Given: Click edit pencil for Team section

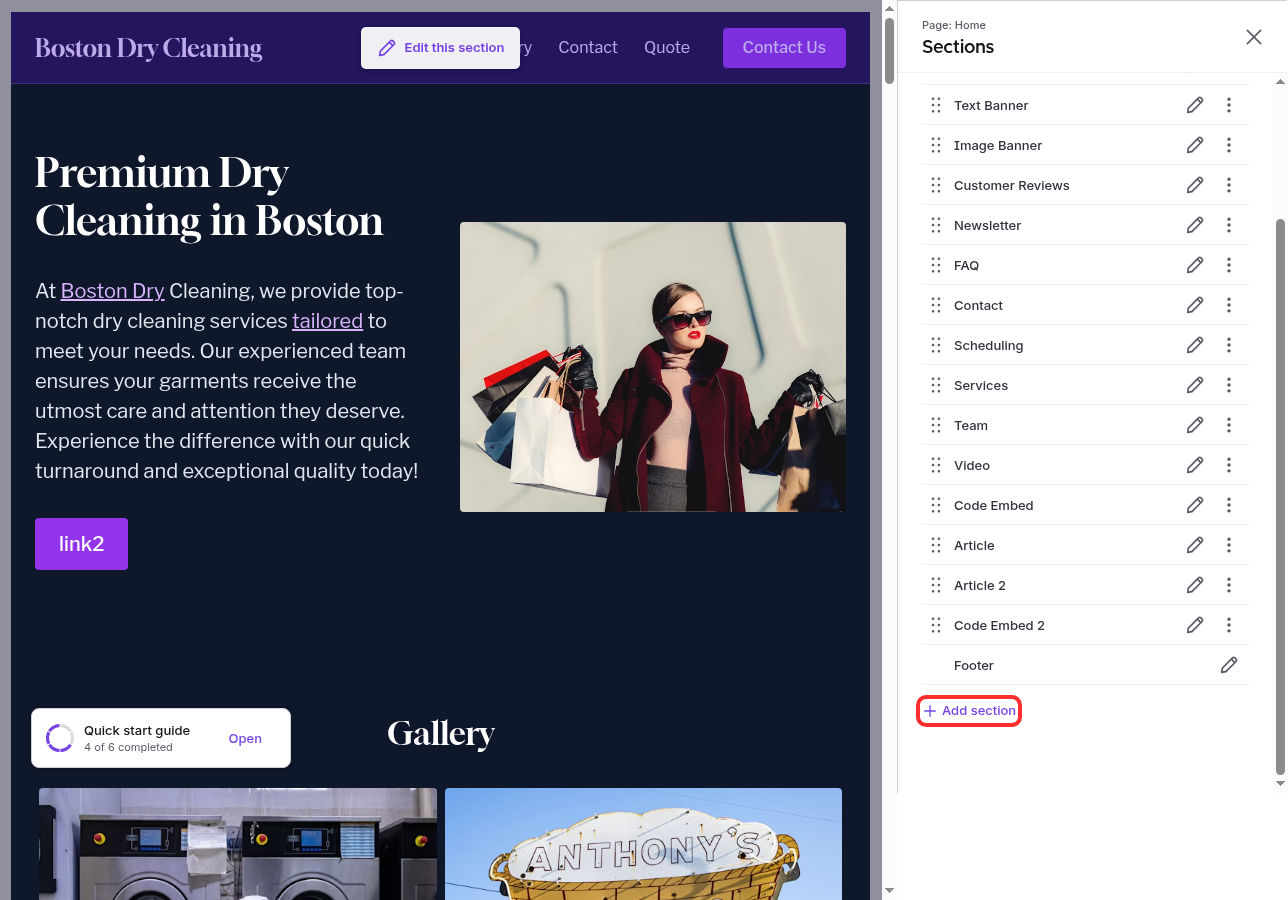Looking at the screenshot, I should tap(1195, 425).
